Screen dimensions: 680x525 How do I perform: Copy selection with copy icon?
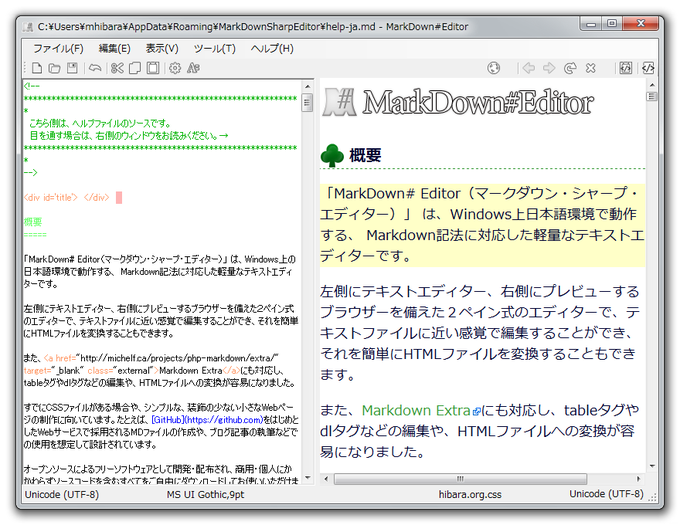pyautogui.click(x=135, y=68)
